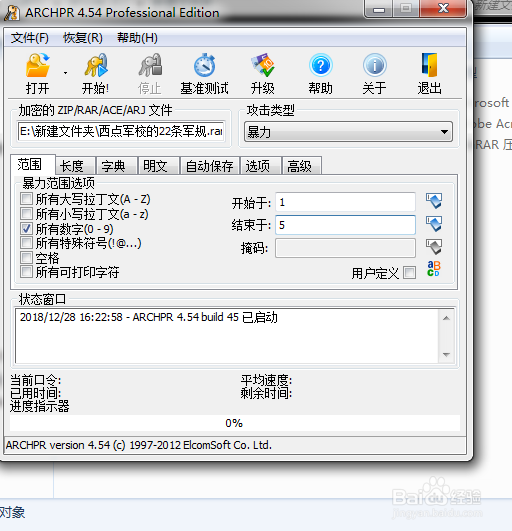The height and width of the screenshot is (531, 512).
Task: Click the 结束于 input field
Action: click(345, 225)
